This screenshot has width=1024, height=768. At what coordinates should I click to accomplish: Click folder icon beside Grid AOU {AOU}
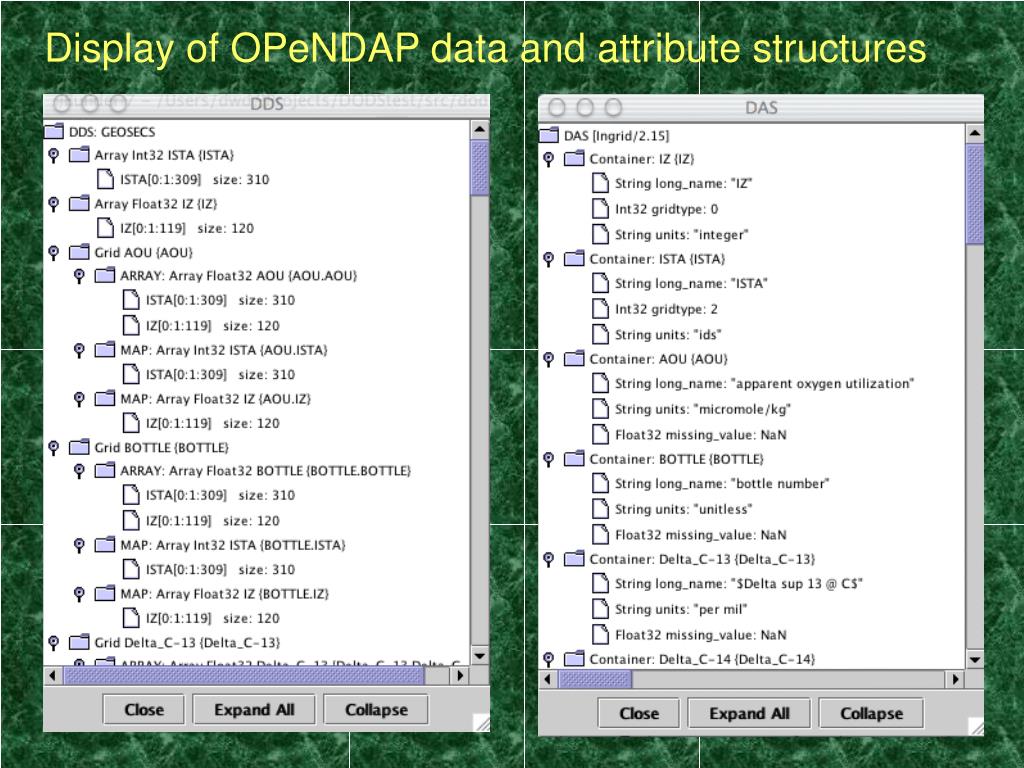click(79, 252)
